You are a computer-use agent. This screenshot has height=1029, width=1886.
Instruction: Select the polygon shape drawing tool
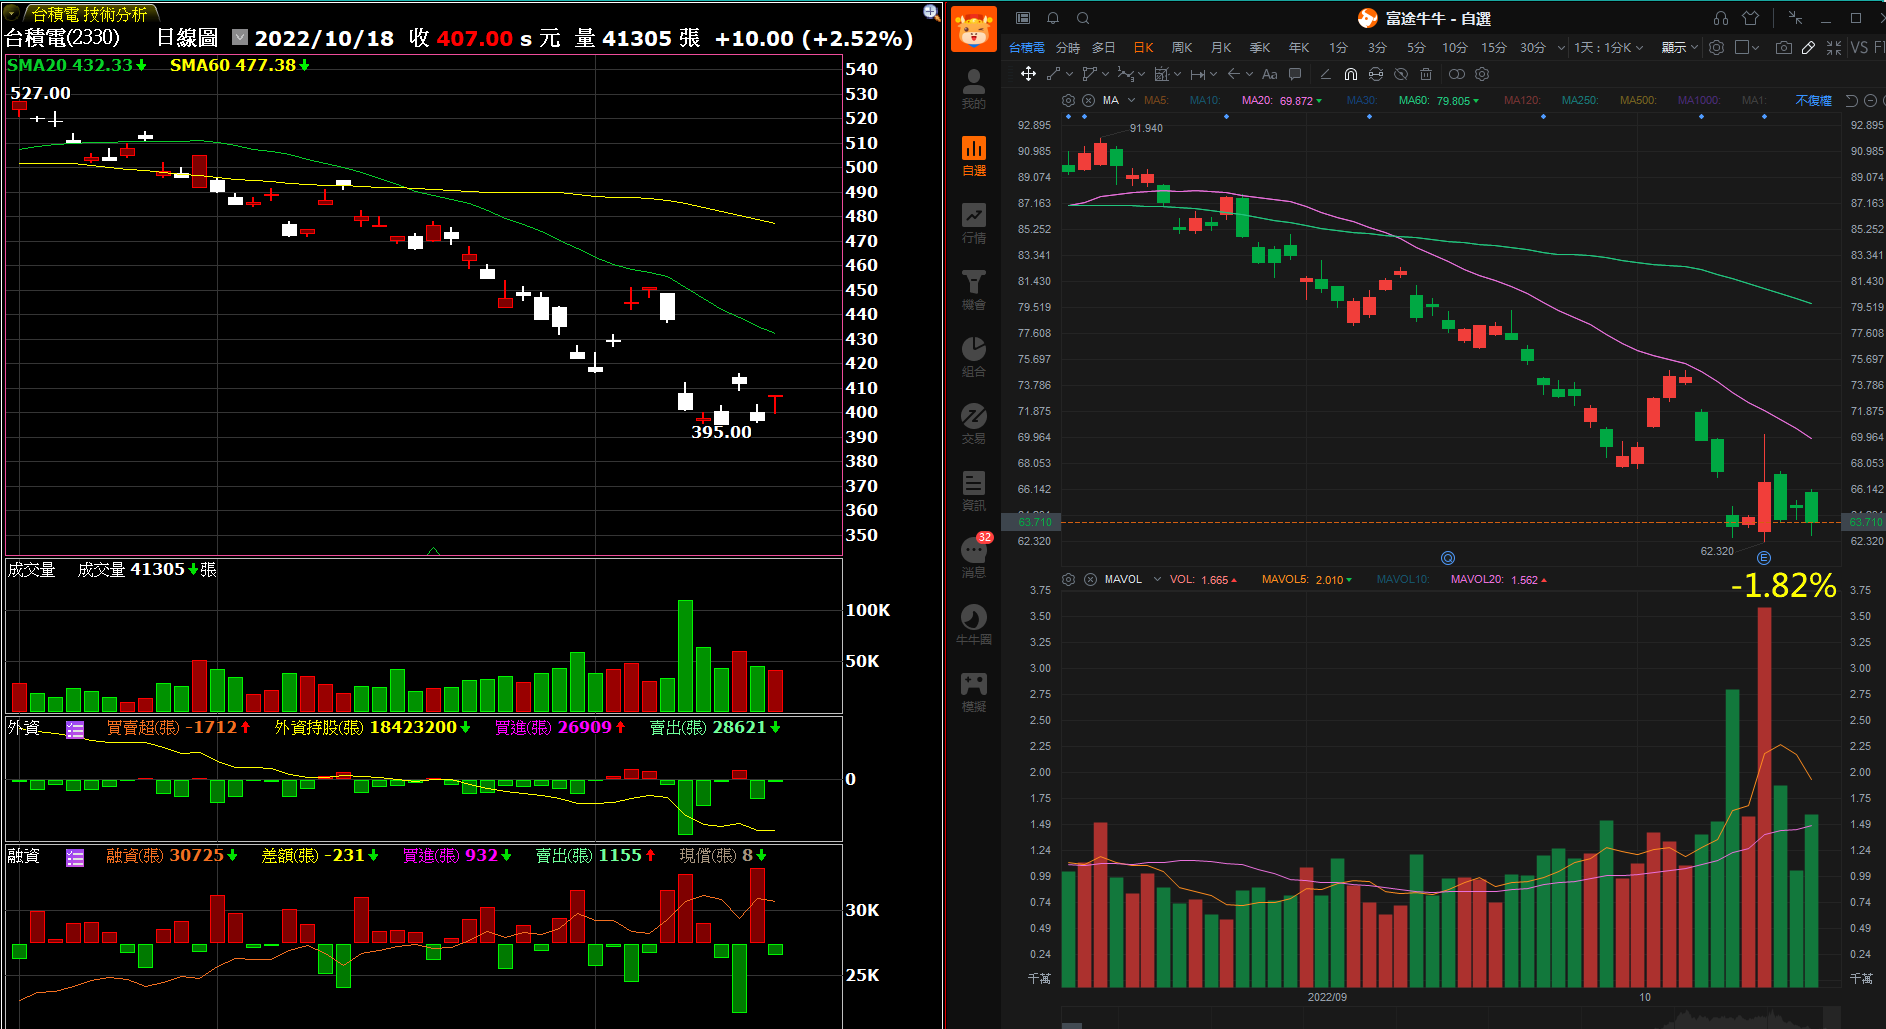click(1089, 74)
